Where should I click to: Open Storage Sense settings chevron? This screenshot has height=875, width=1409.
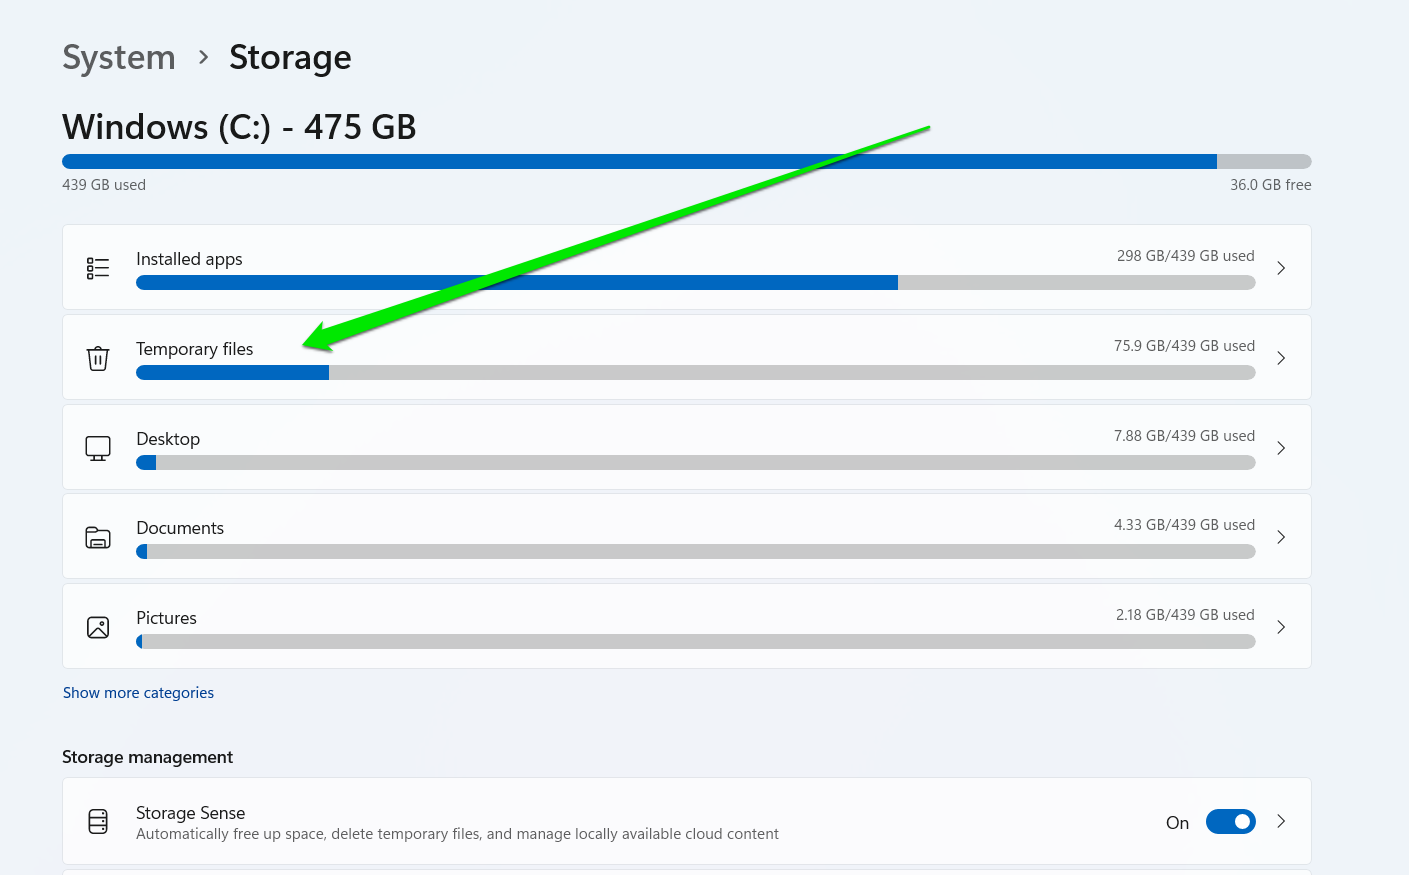point(1281,821)
